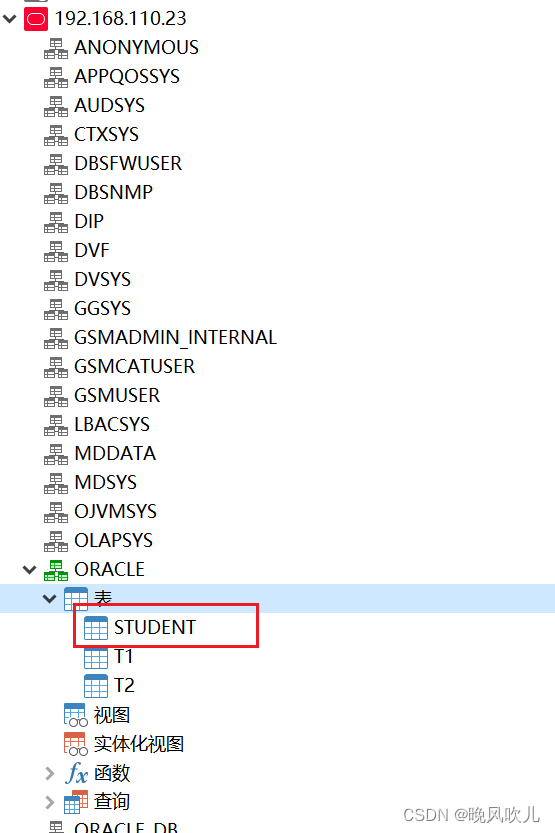Viewport: 555px width, 833px height.
Task: Click the red Oracle connection icon
Action: (36, 19)
